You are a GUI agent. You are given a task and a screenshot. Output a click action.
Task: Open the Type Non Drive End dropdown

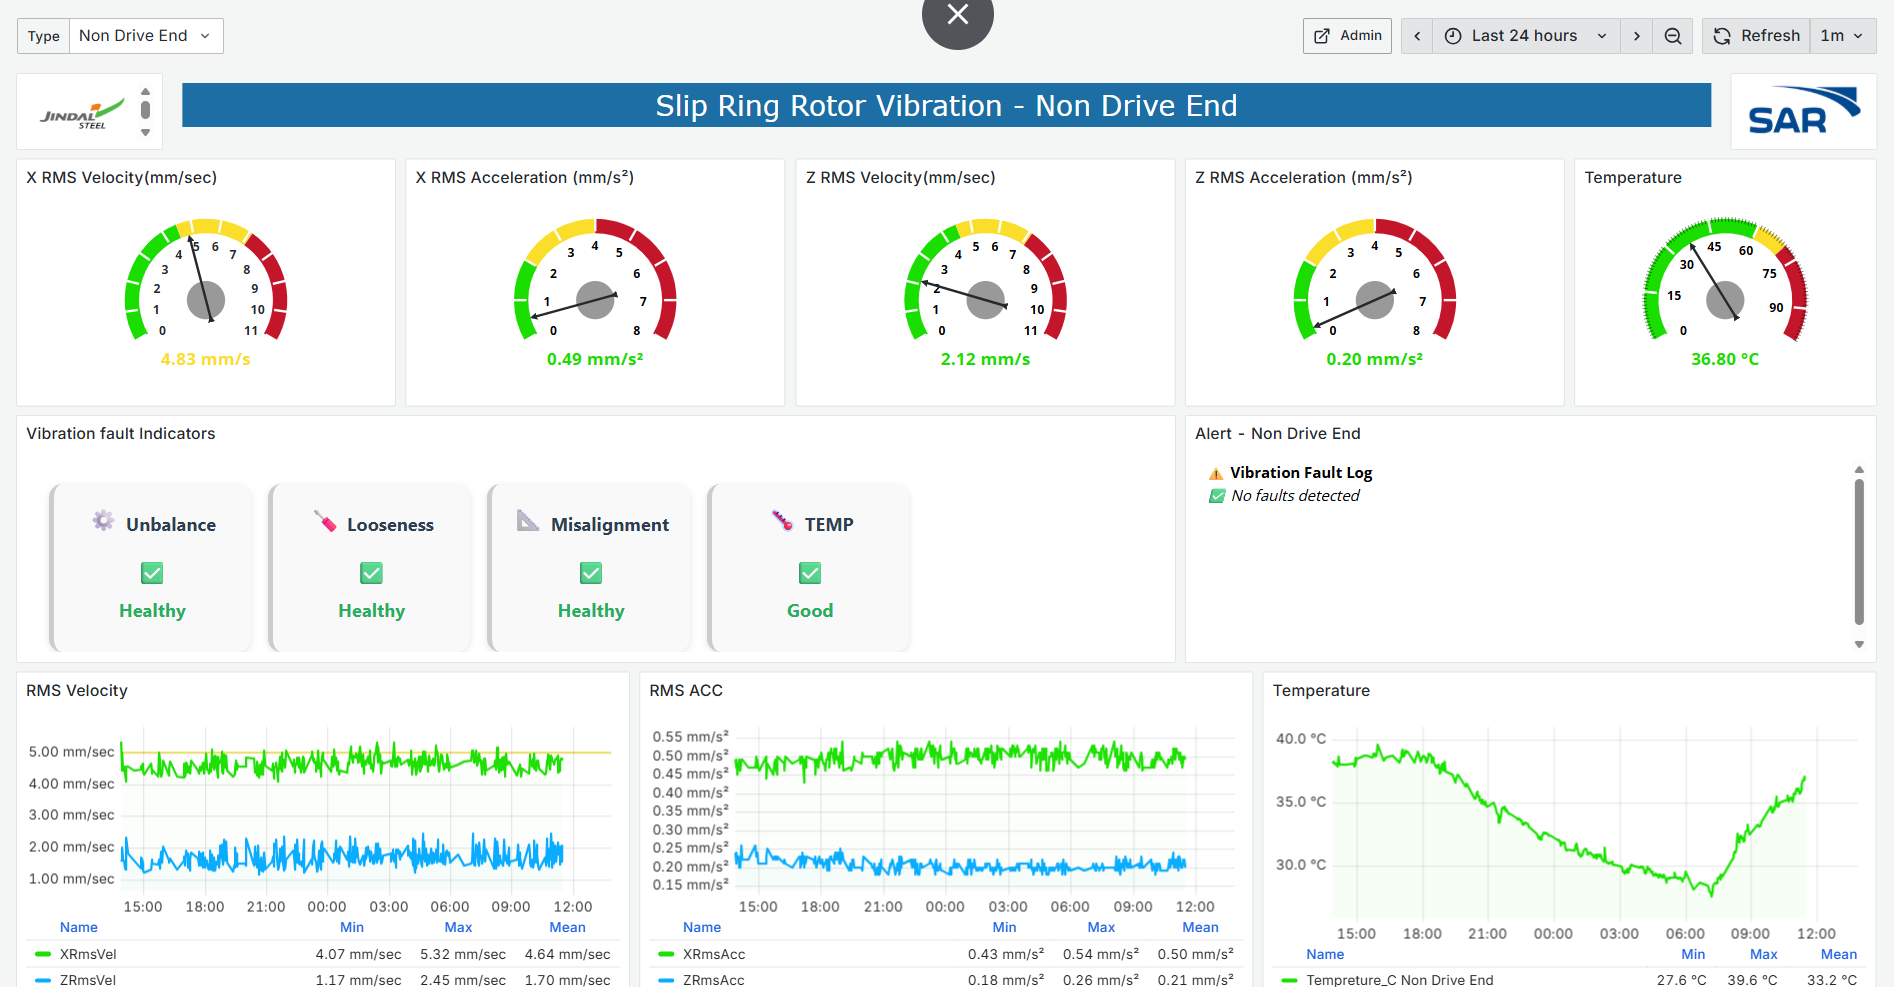click(x=145, y=36)
